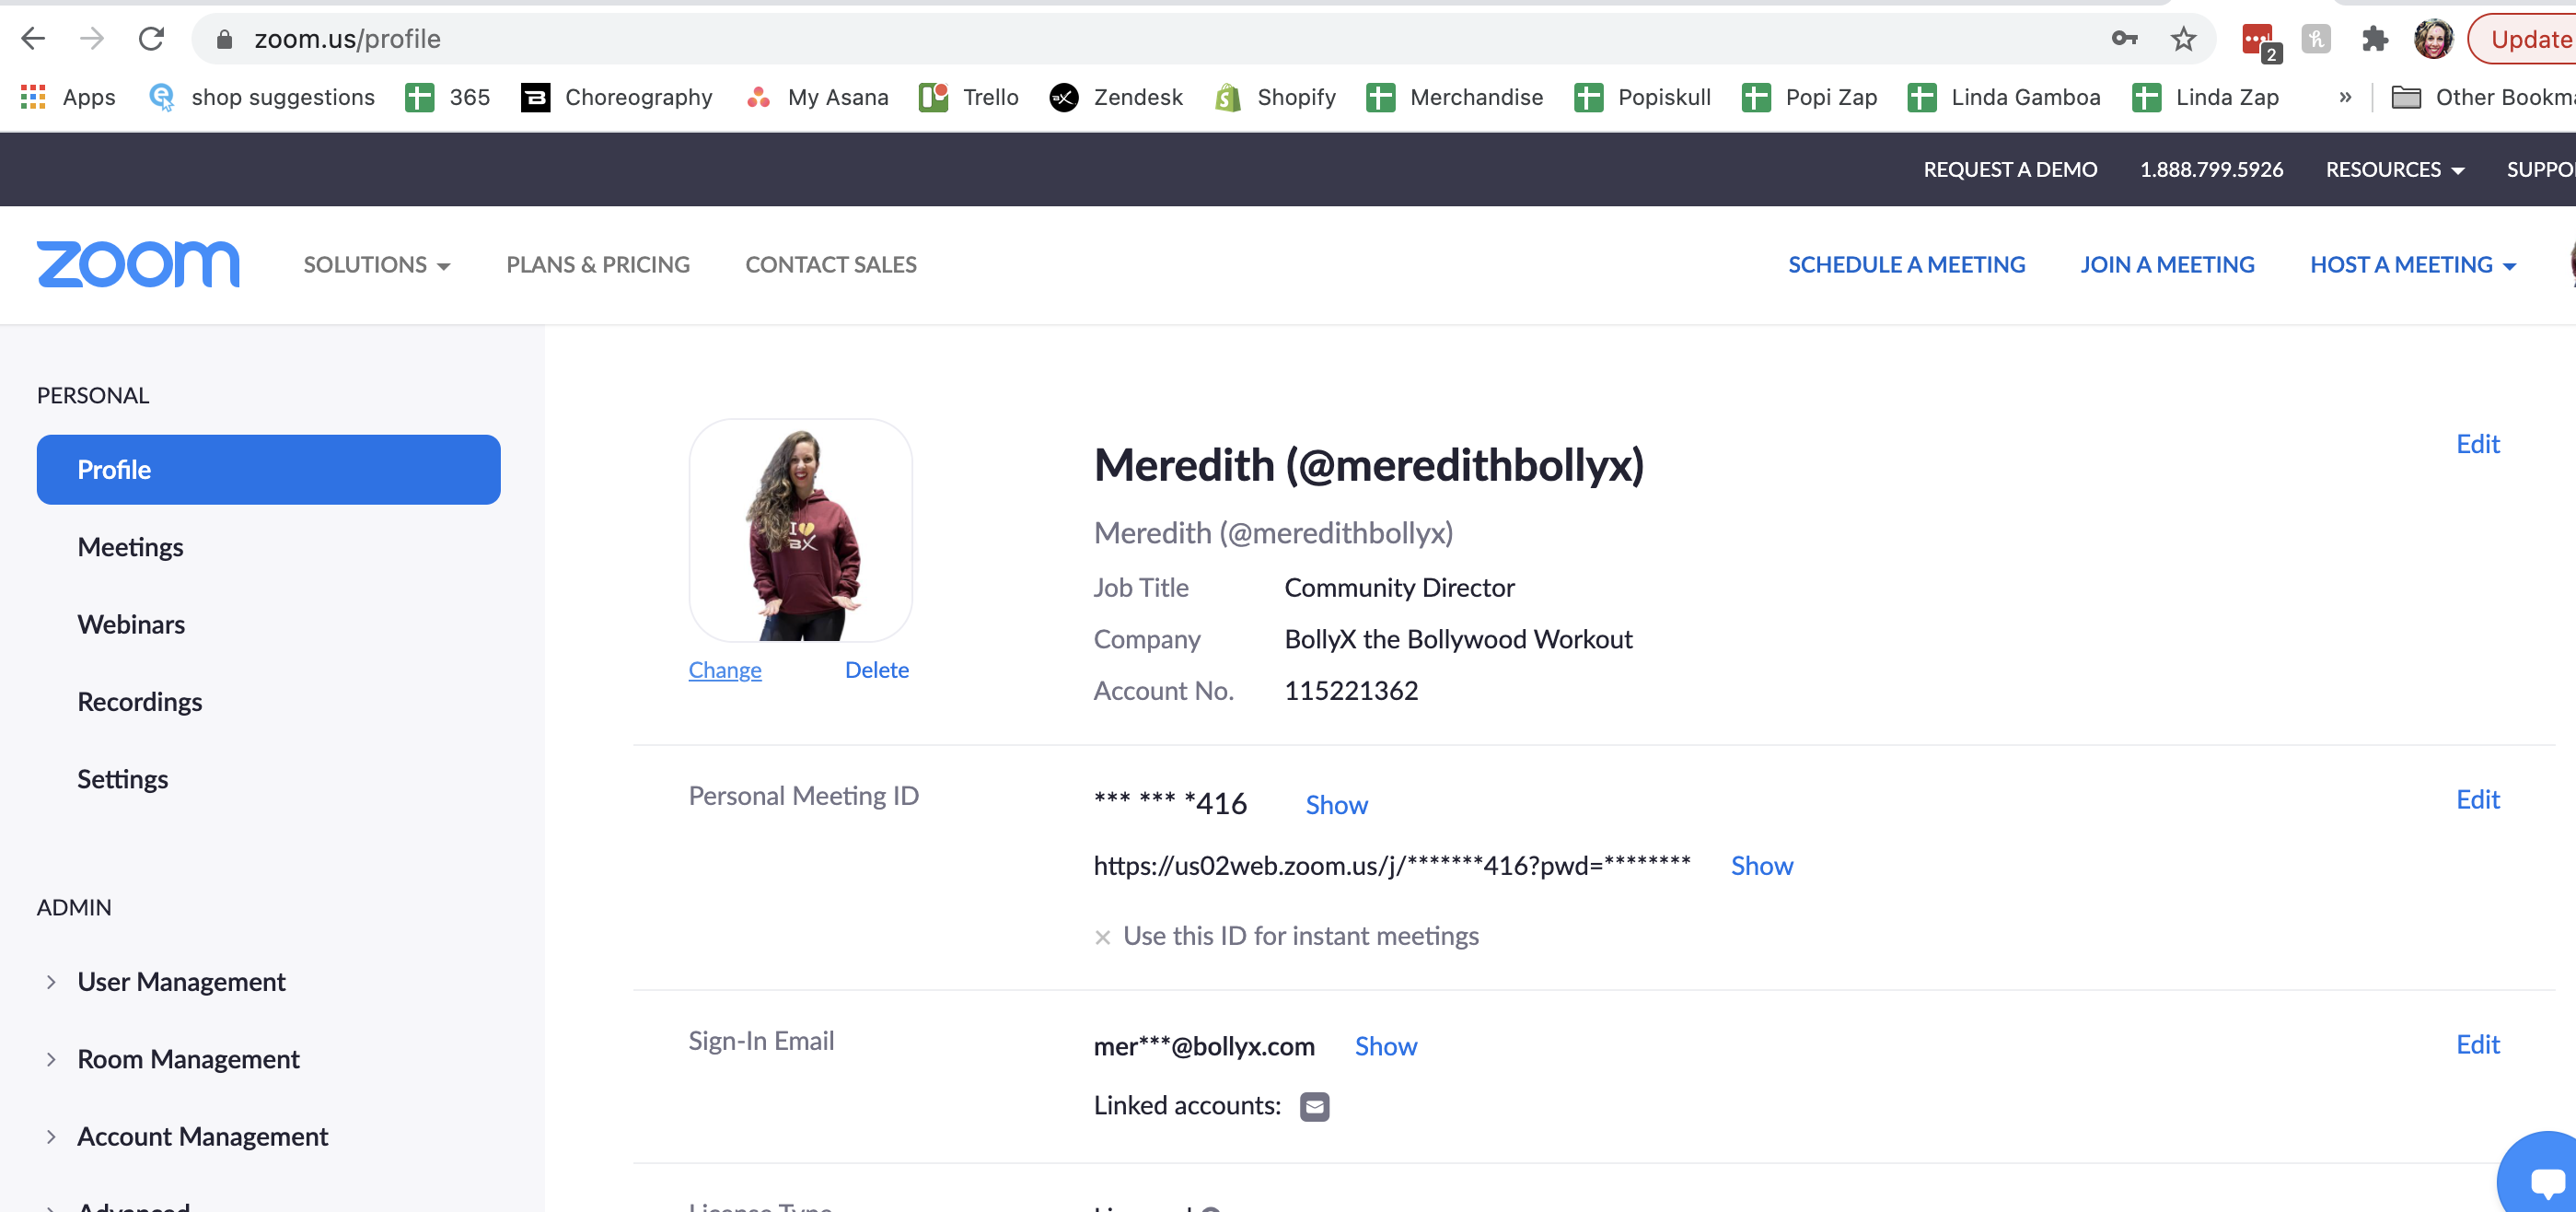Image resolution: width=2576 pixels, height=1212 pixels.
Task: Open the Trello bookmark
Action: tap(968, 97)
